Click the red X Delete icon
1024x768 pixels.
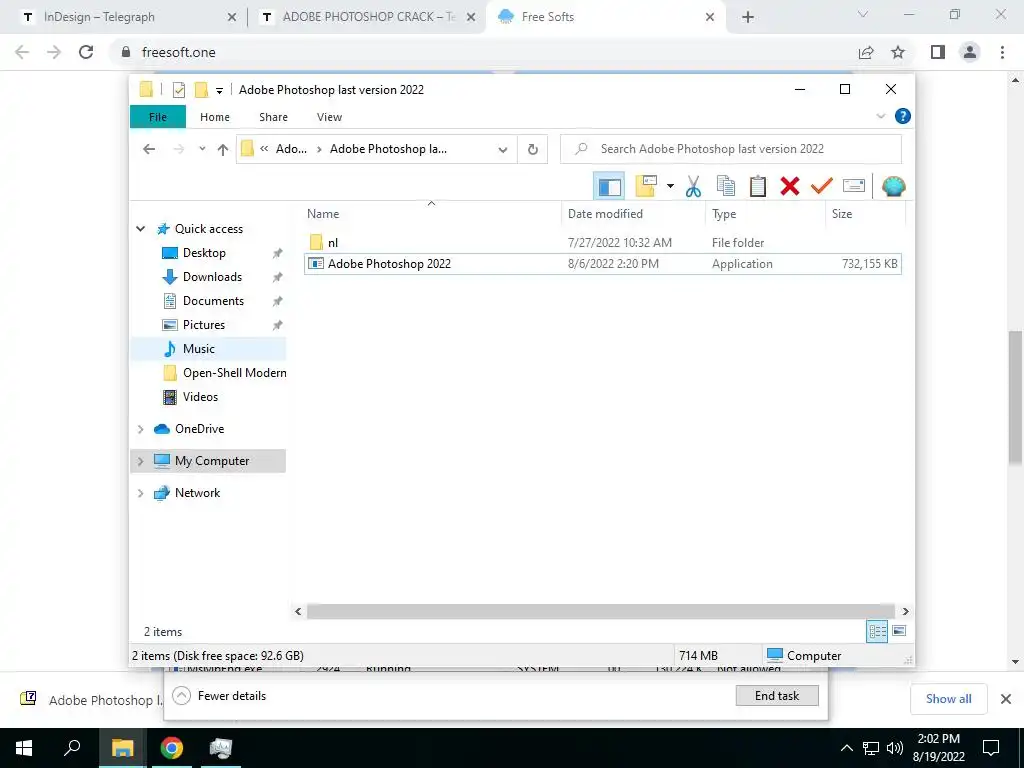790,186
